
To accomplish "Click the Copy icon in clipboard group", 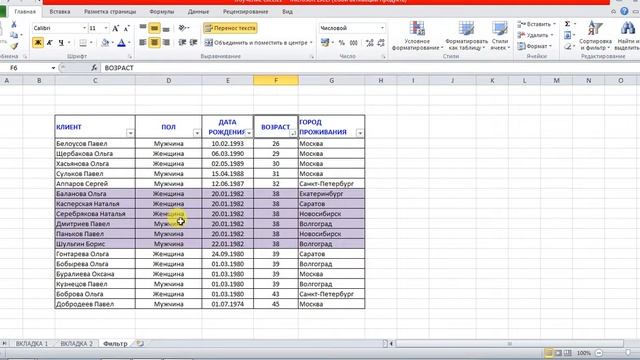I will [14, 35].
